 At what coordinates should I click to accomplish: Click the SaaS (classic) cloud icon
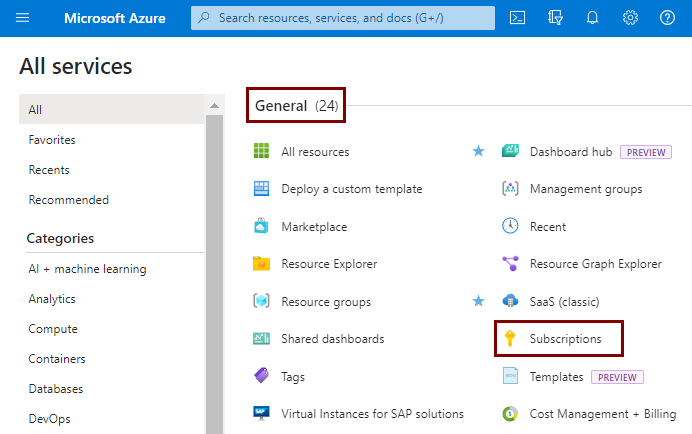coord(510,301)
